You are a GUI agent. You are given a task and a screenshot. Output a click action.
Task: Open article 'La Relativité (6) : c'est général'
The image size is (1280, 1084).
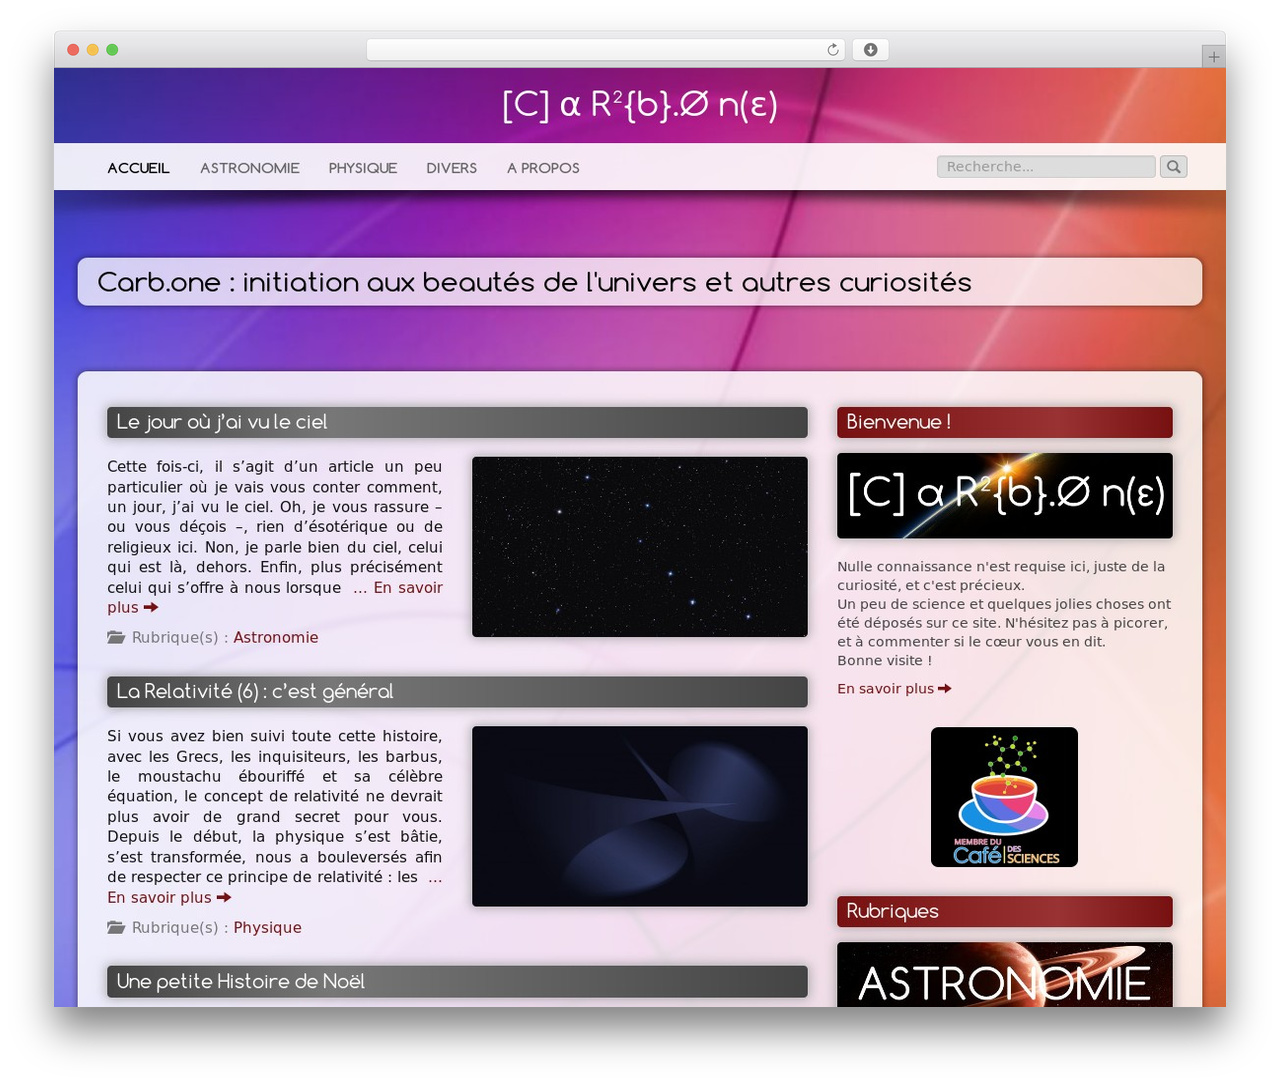(x=255, y=692)
